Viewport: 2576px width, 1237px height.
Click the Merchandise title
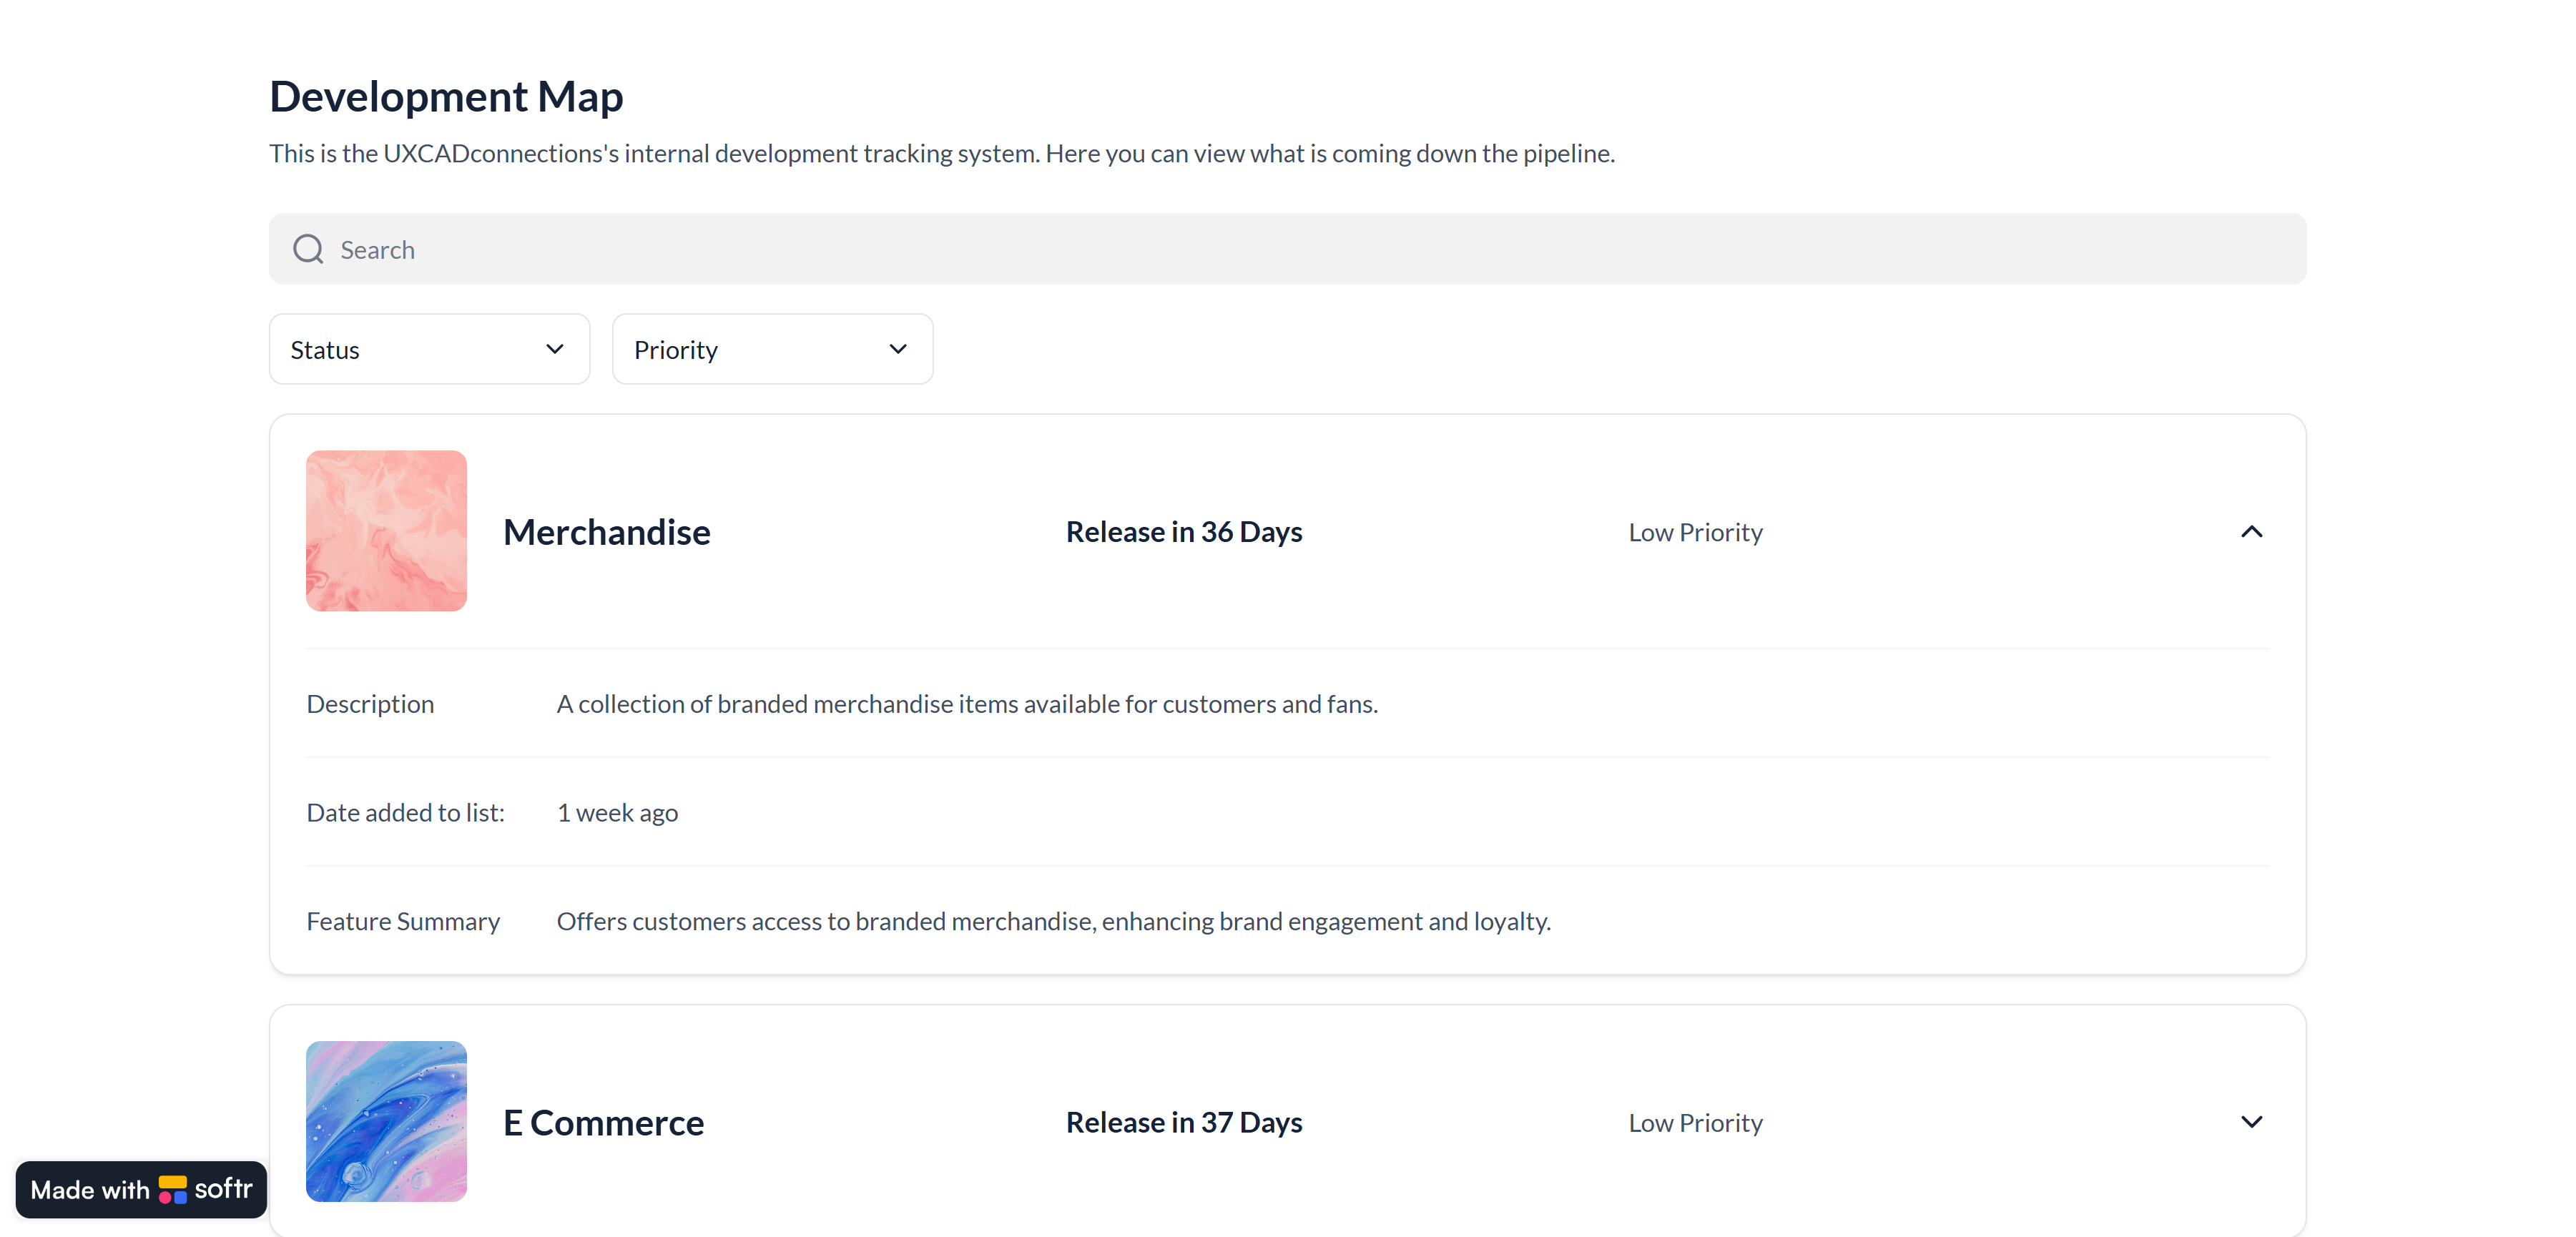pos(606,533)
